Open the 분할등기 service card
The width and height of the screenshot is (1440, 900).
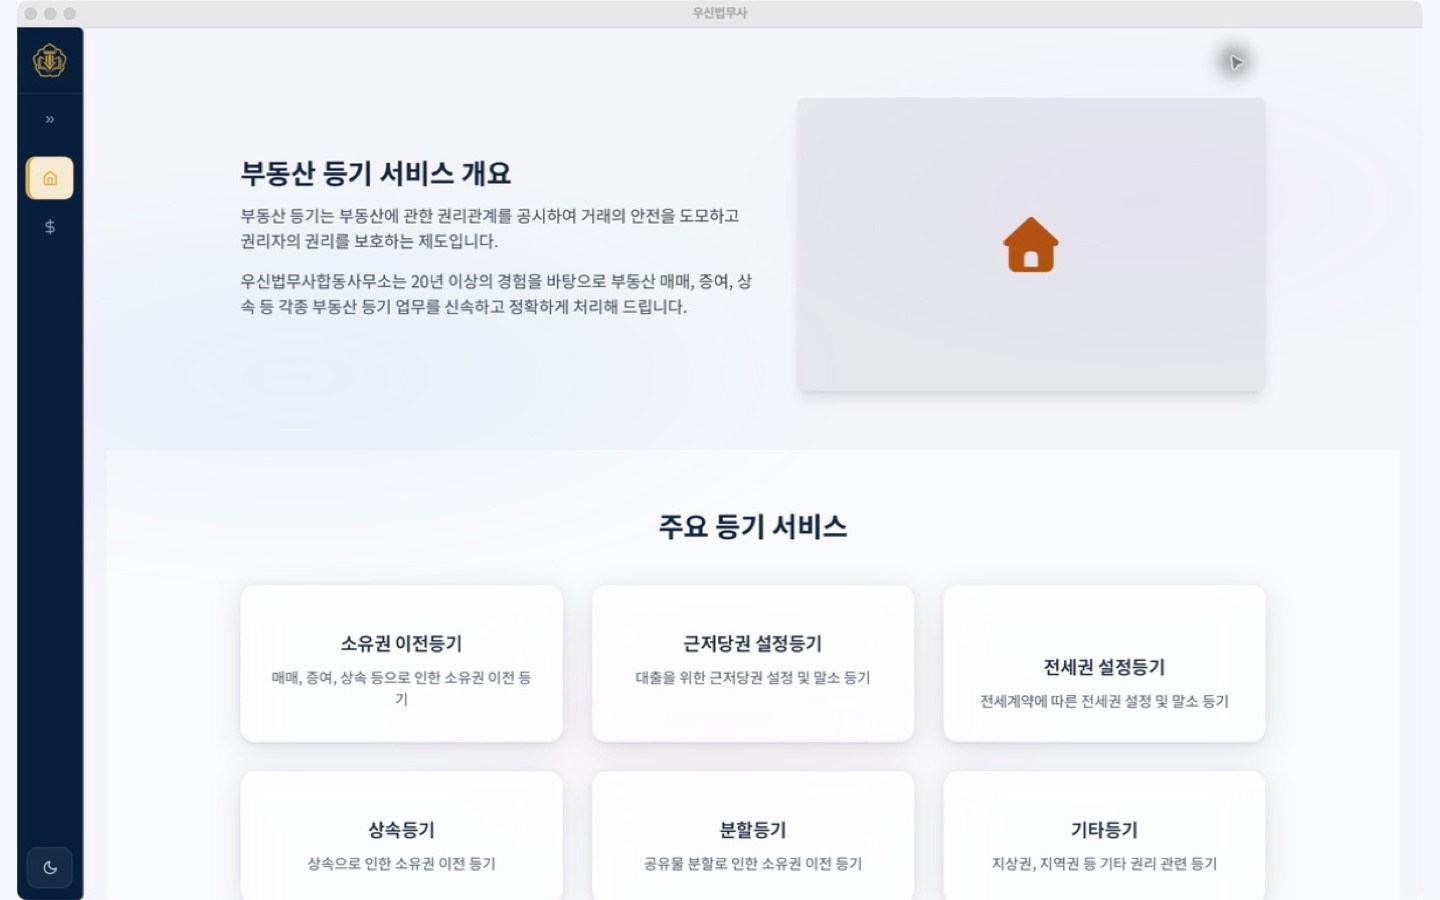pos(753,836)
